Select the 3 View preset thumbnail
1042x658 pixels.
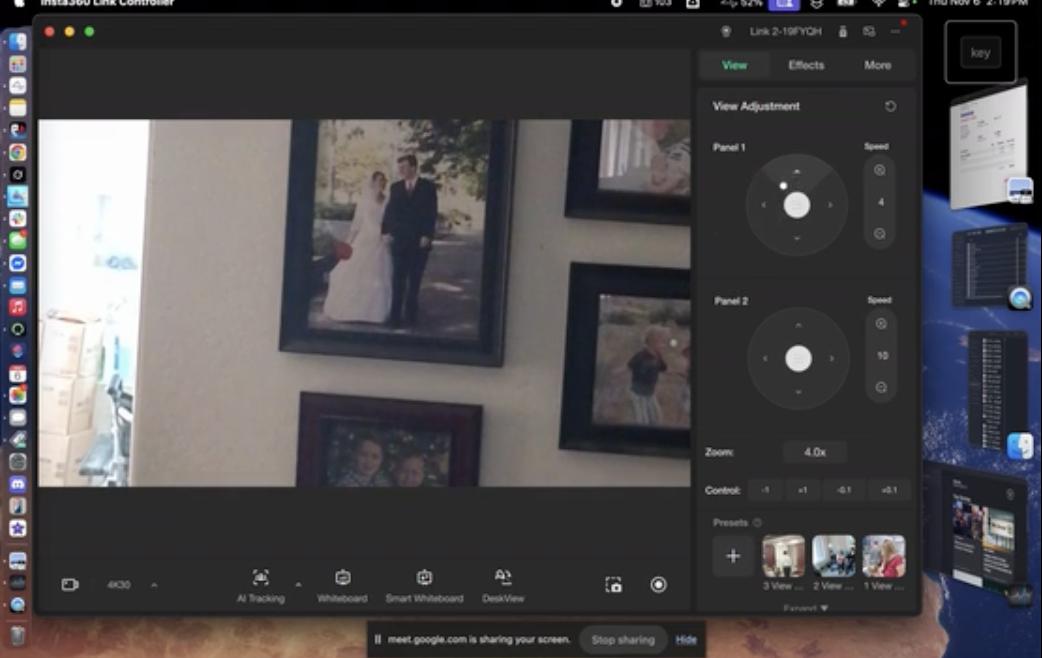783,556
